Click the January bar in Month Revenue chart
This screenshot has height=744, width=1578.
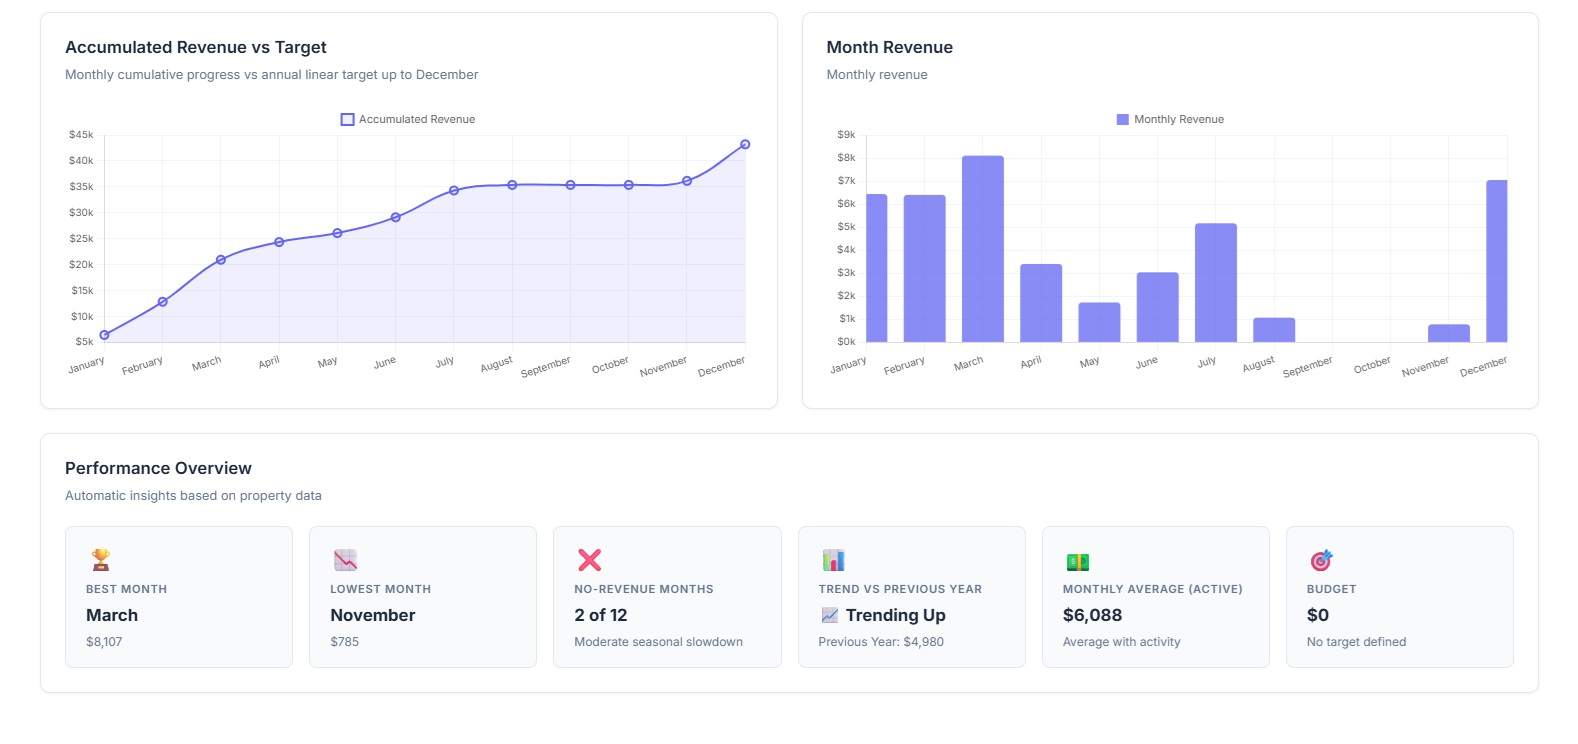click(877, 268)
